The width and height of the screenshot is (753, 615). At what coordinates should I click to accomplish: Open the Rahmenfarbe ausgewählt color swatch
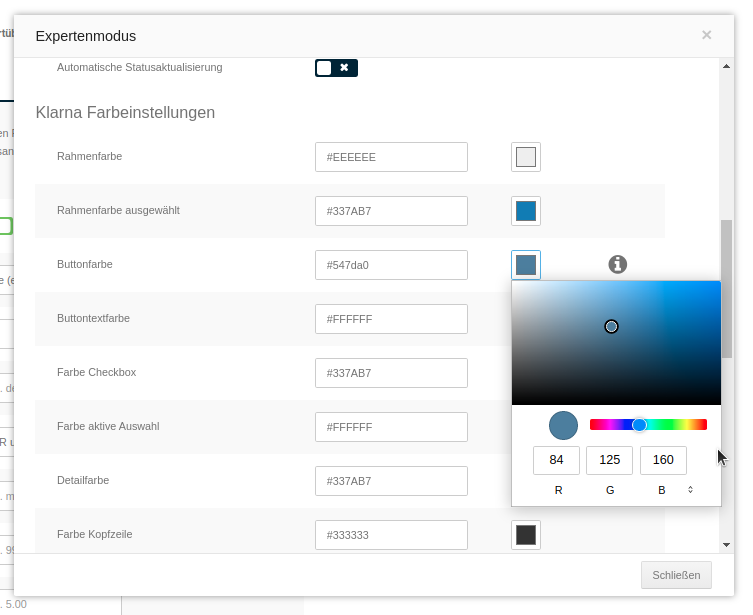(x=526, y=211)
